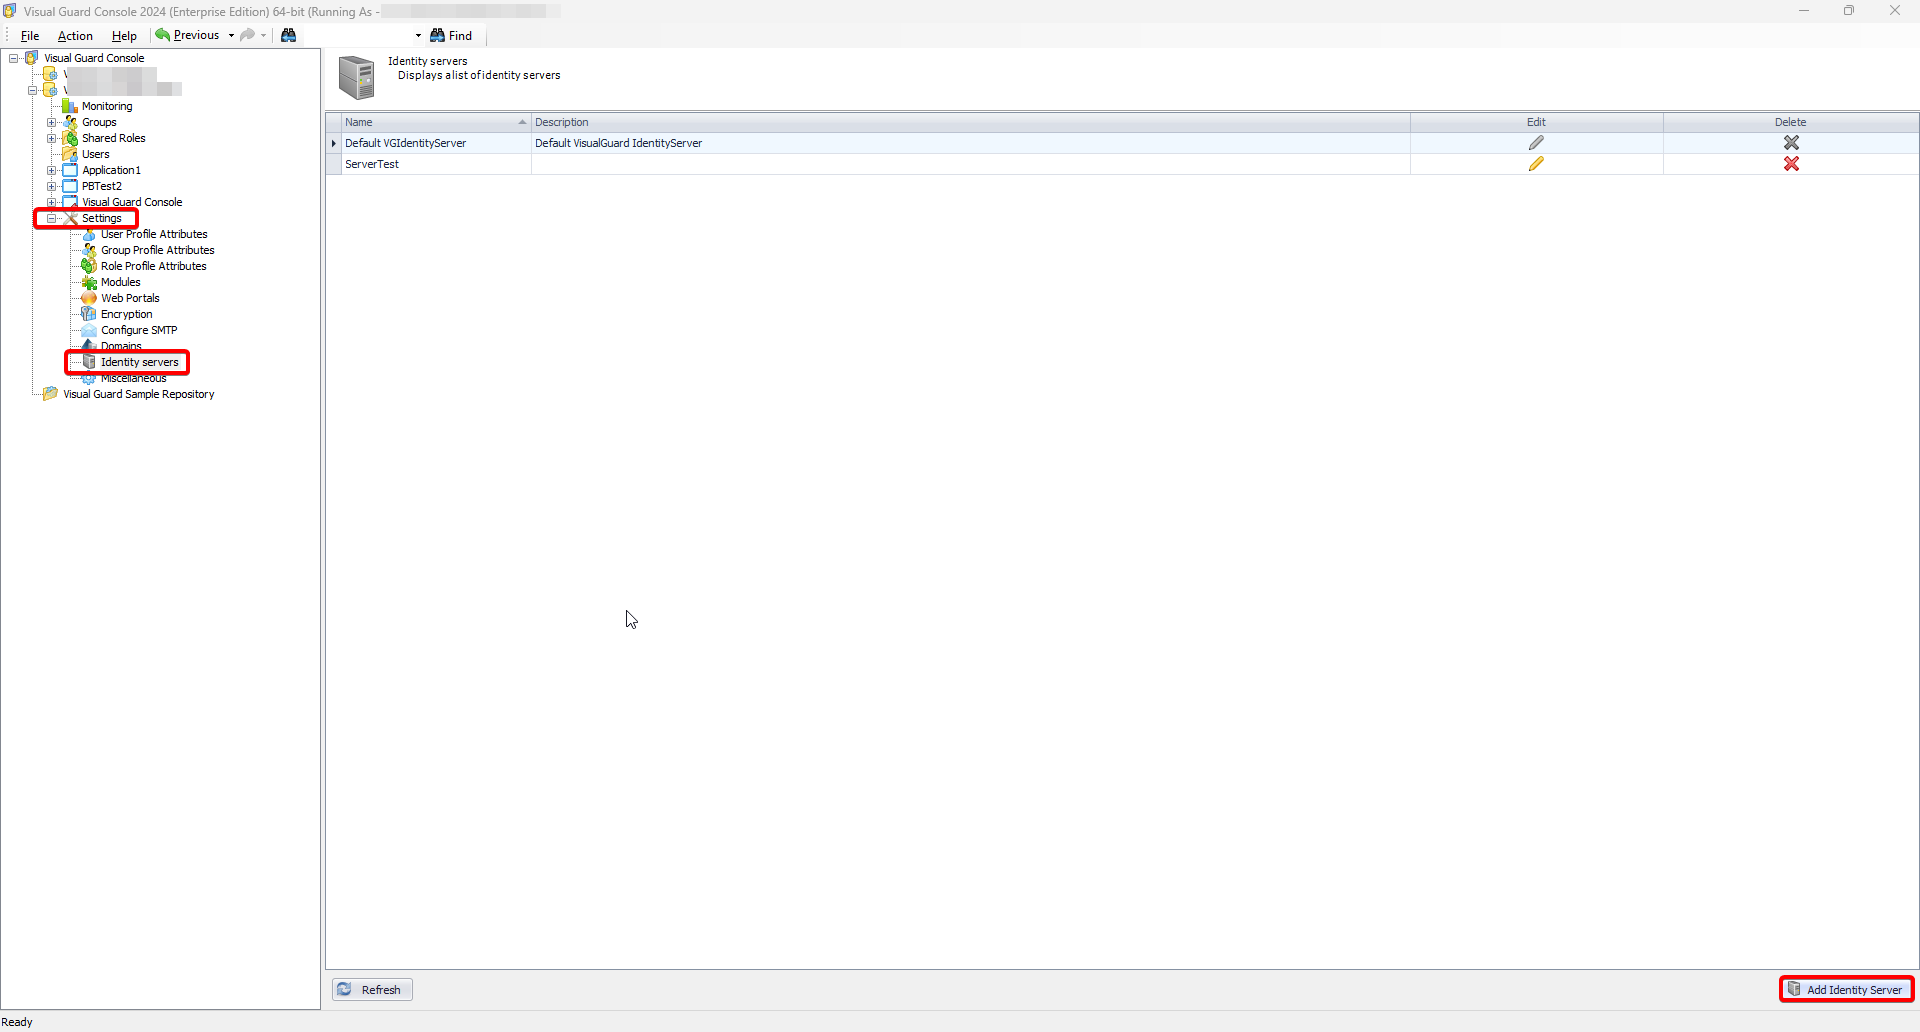Click the Web Portals globe icon
Screen dimensions: 1920x1032
pos(90,298)
